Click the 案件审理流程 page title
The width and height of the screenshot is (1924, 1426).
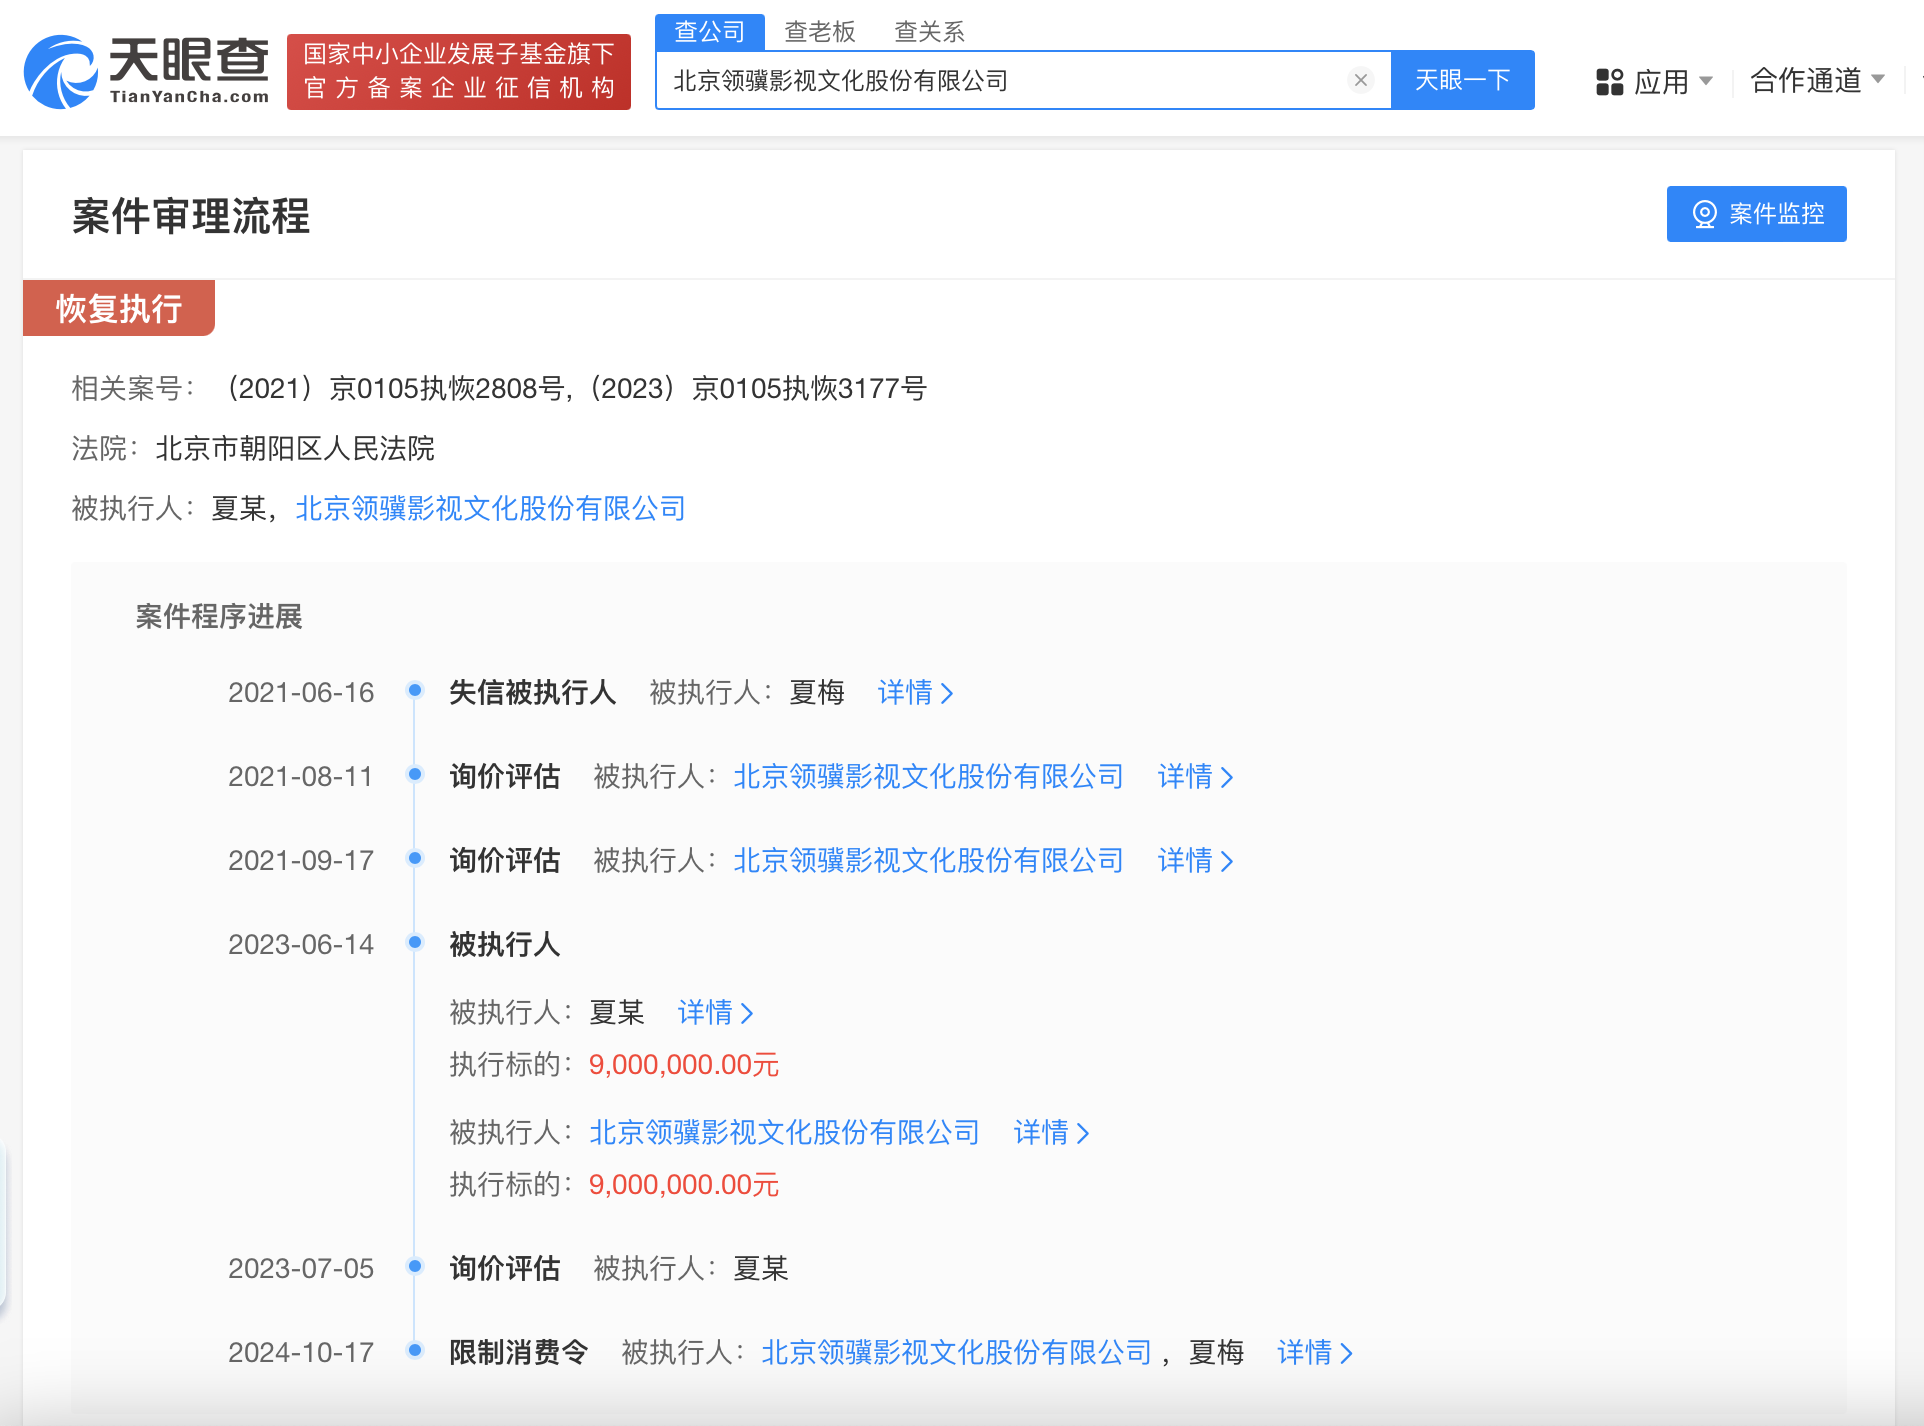pos(191,216)
